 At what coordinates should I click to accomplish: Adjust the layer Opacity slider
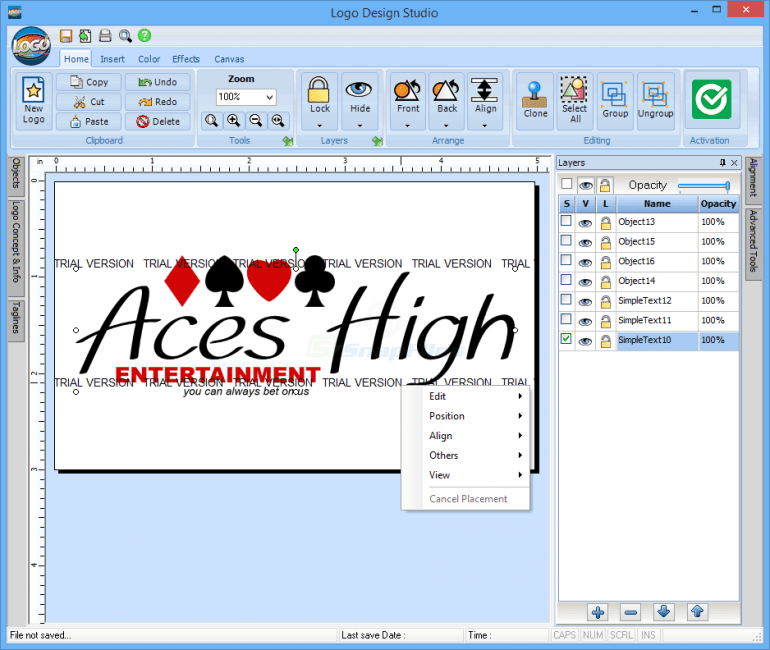pyautogui.click(x=705, y=185)
